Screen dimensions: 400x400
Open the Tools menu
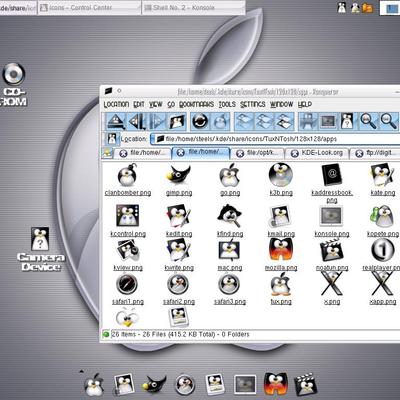[x=227, y=104]
